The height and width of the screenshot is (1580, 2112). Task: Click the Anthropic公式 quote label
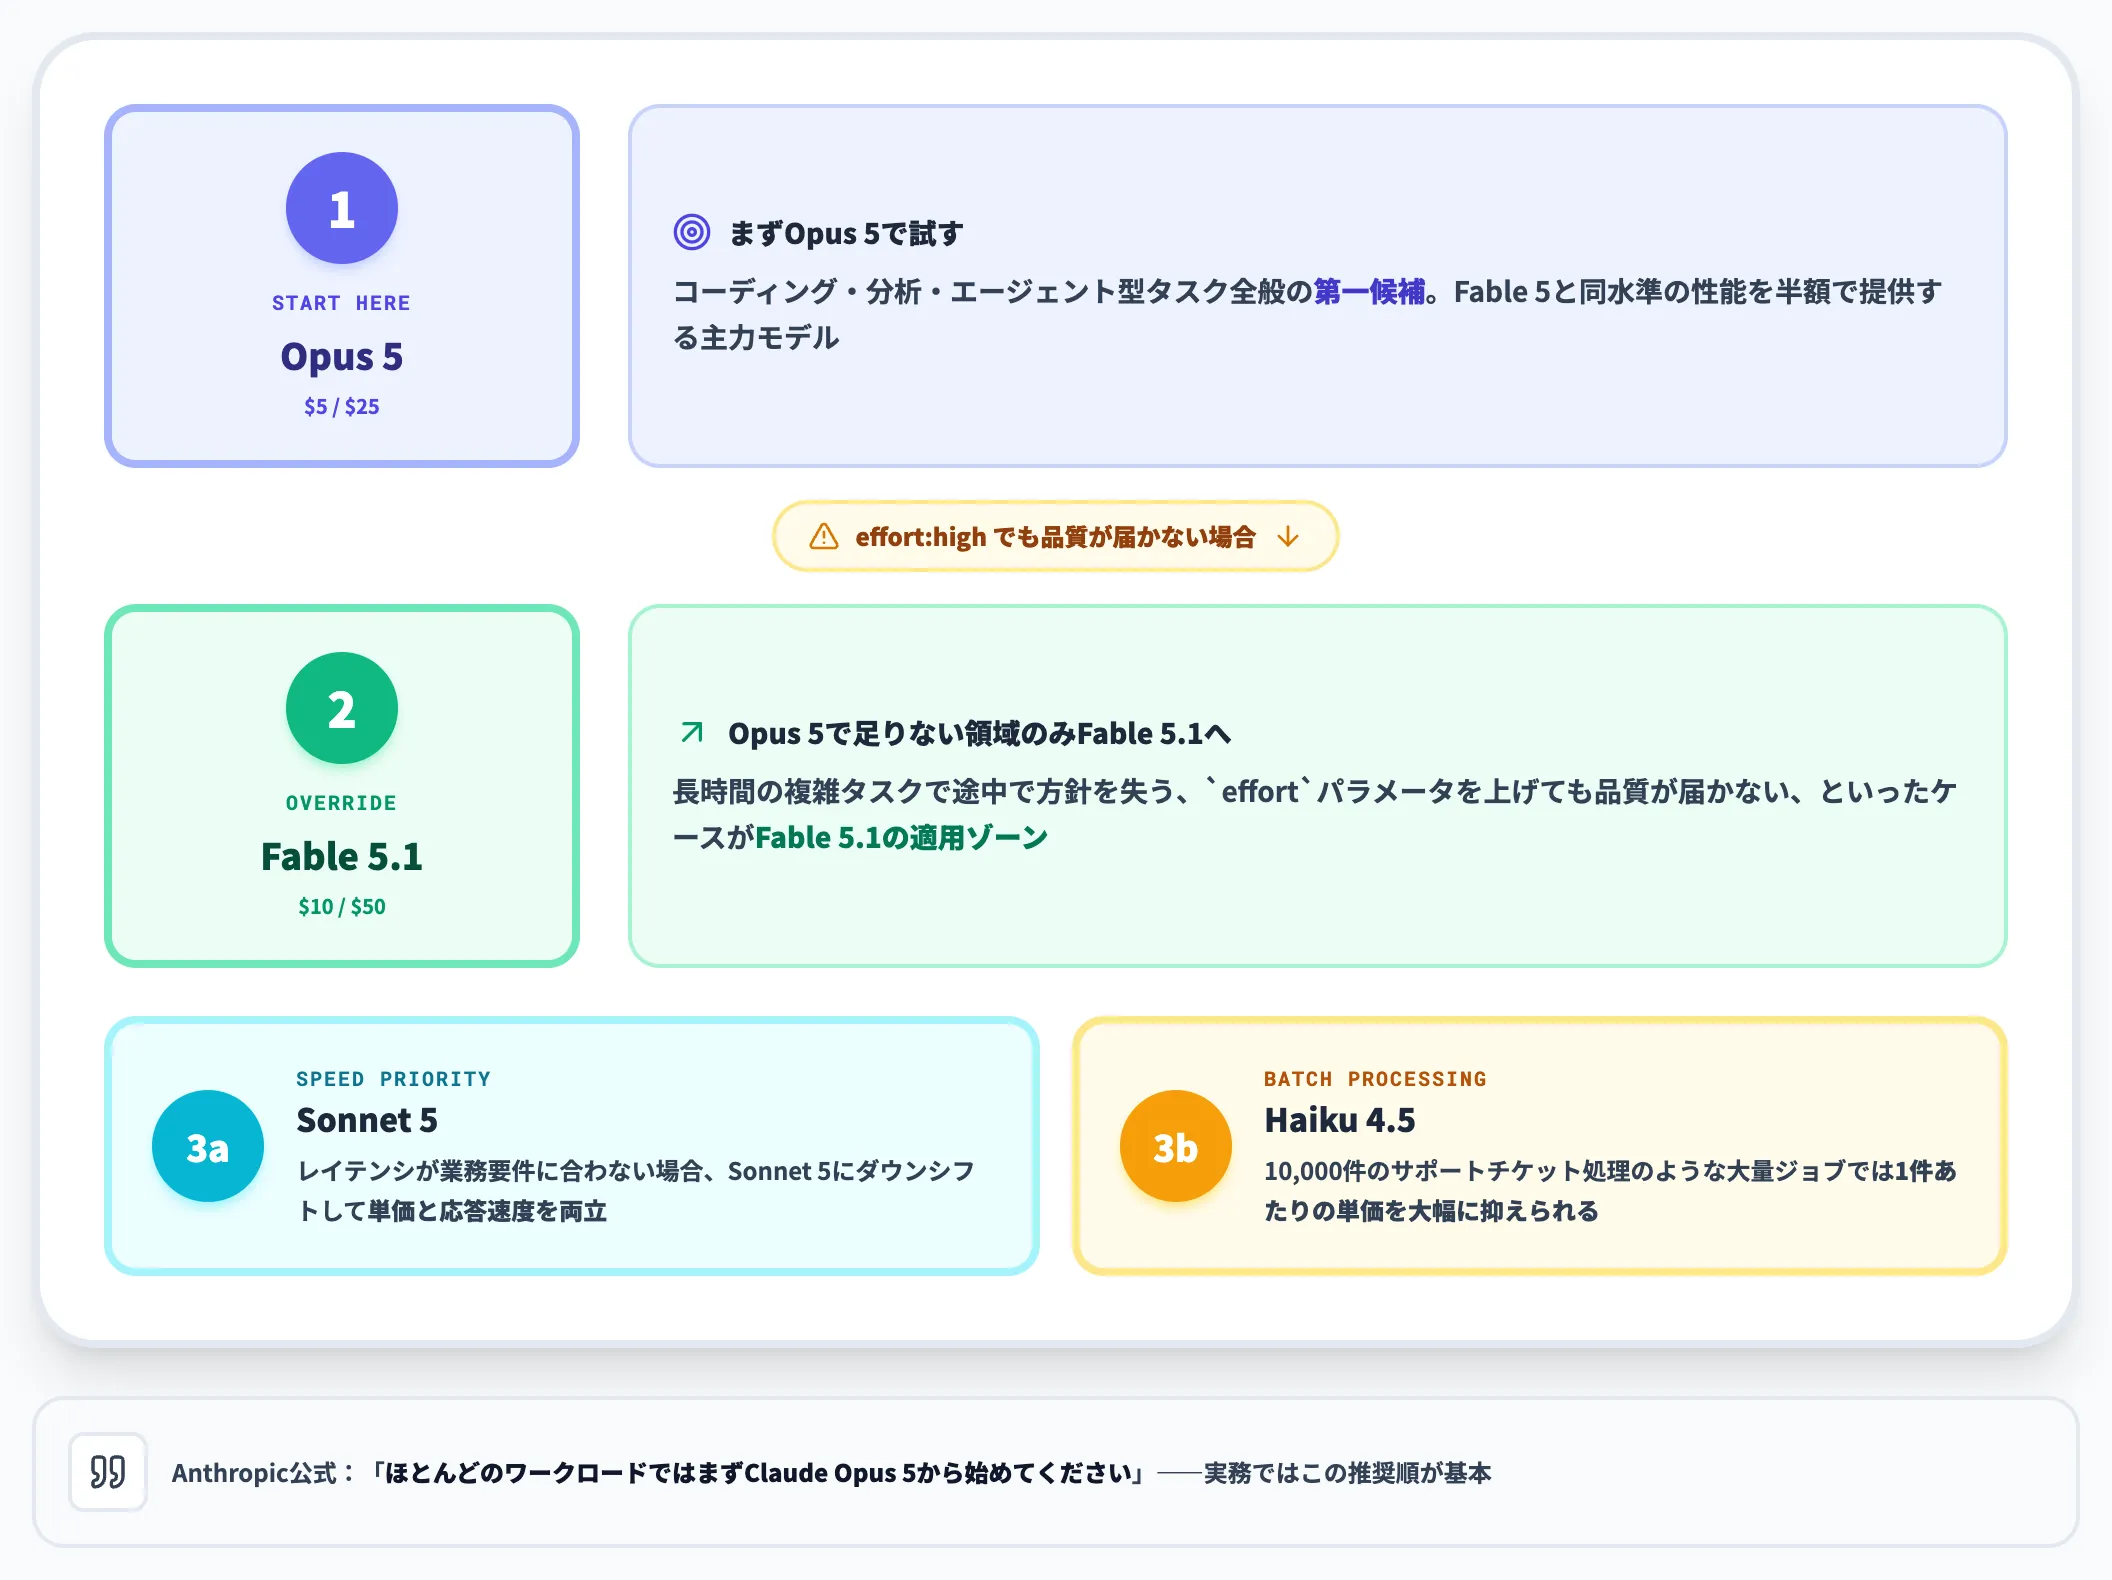[263, 1473]
